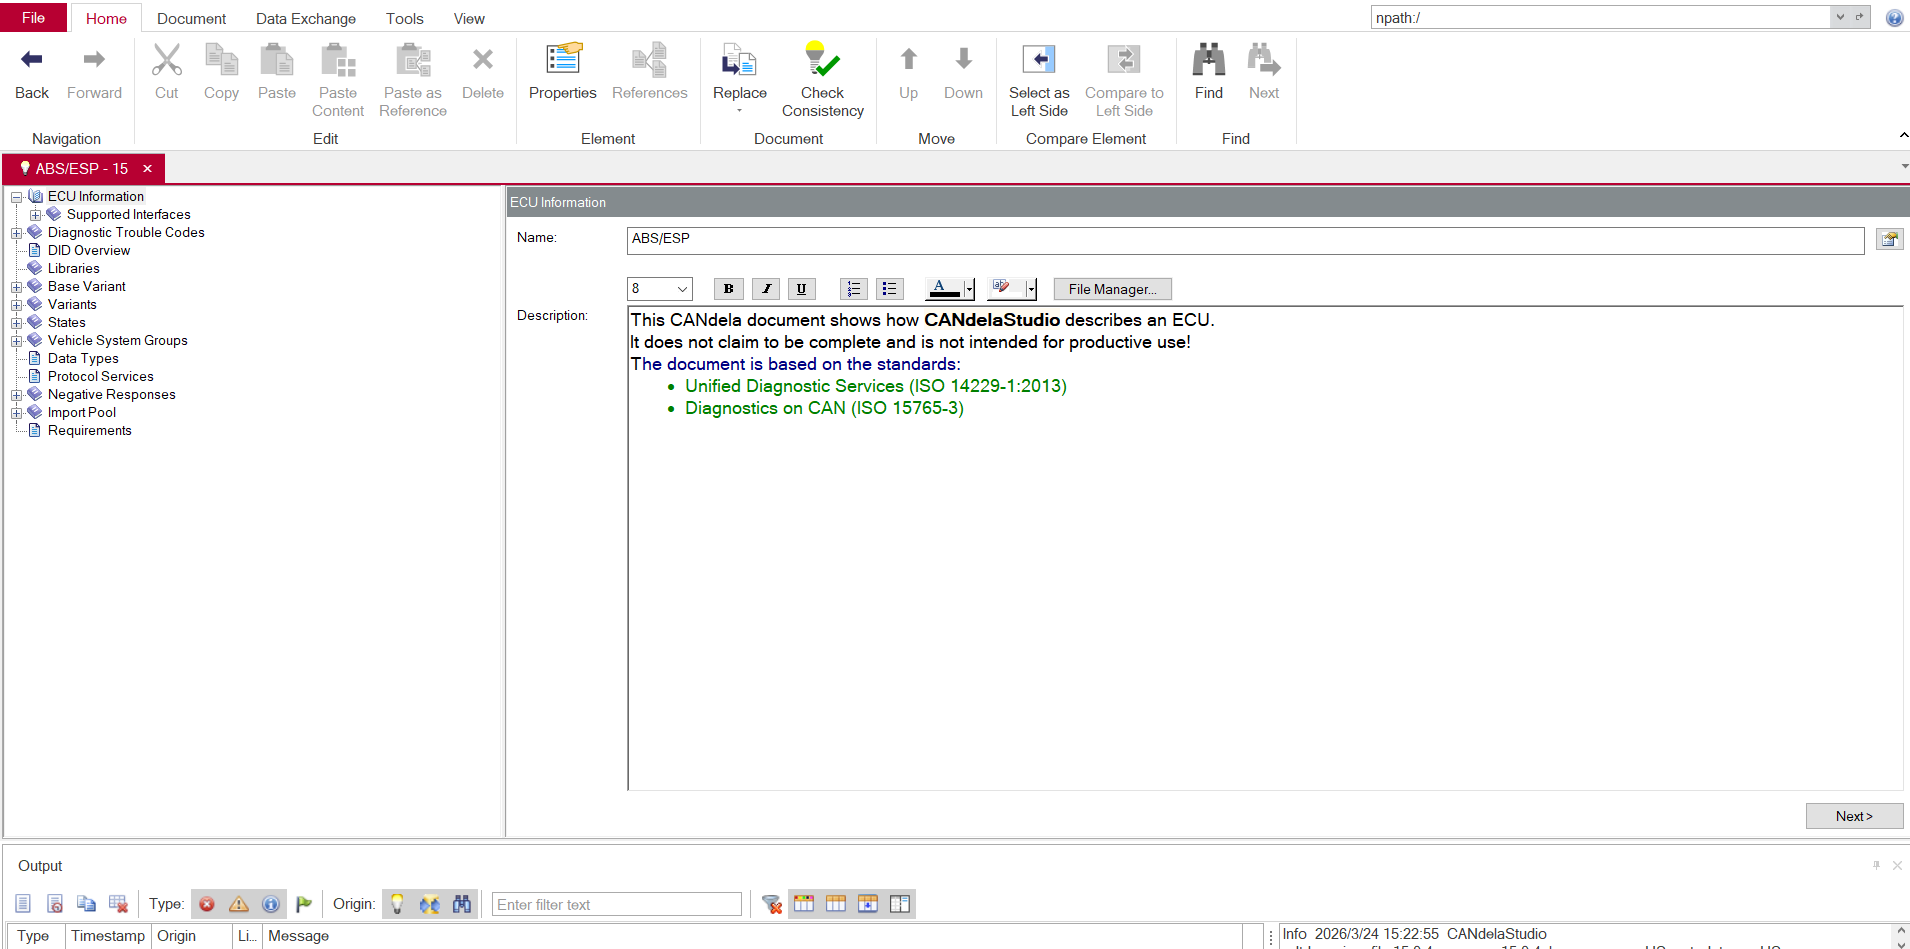
Task: Click the File Manager... button
Action: pos(1112,289)
